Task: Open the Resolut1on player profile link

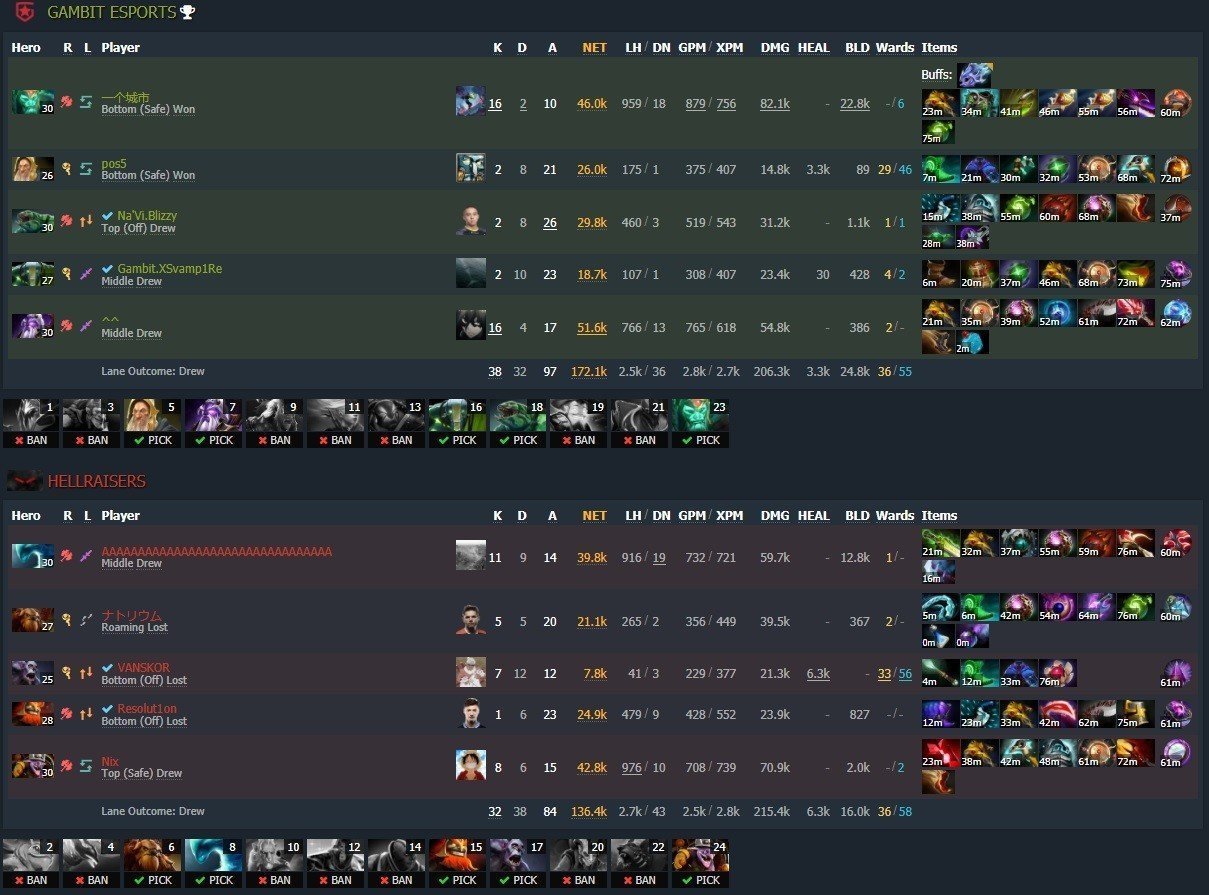Action: [147, 708]
